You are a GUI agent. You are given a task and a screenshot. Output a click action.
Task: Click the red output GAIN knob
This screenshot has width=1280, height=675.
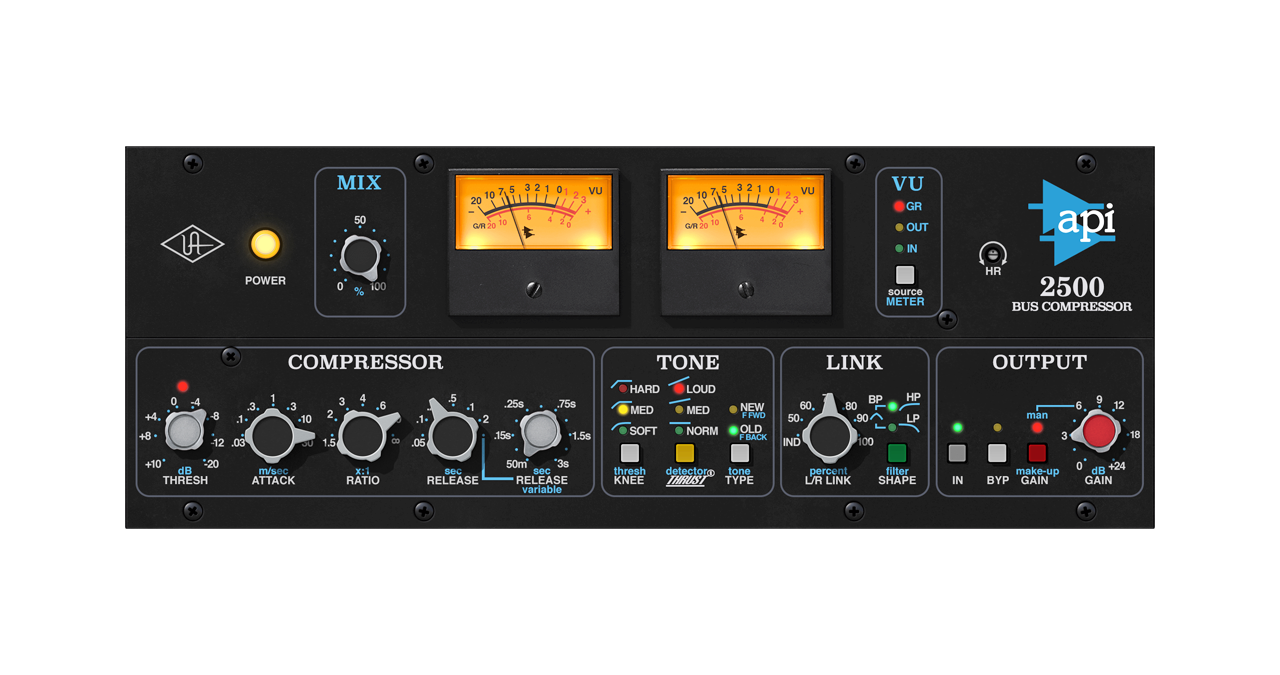click(x=1098, y=432)
